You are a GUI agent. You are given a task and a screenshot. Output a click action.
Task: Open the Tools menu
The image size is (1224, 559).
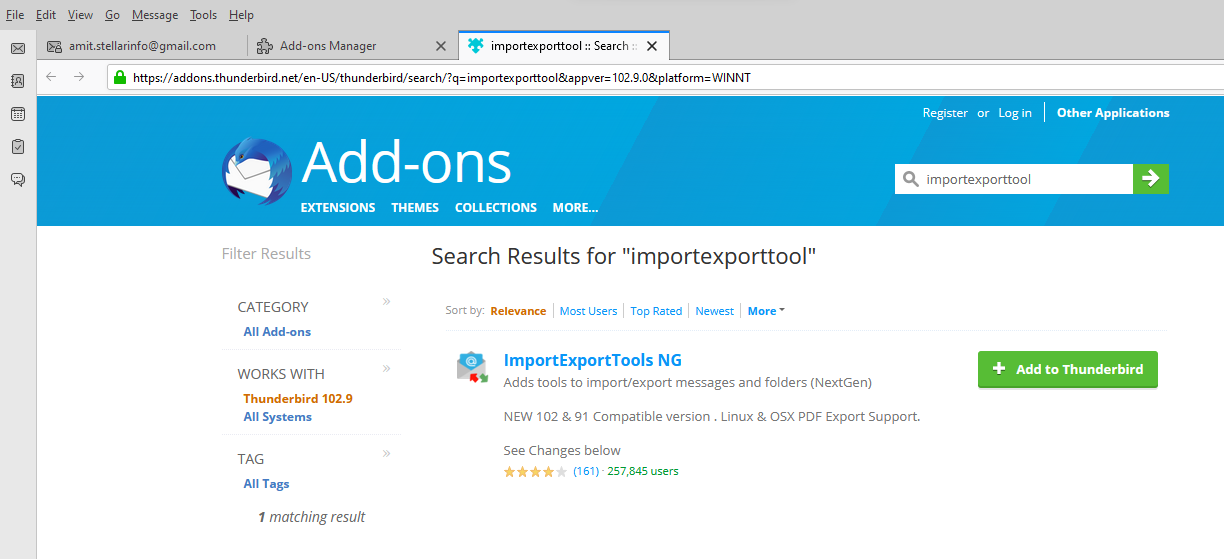pos(203,15)
